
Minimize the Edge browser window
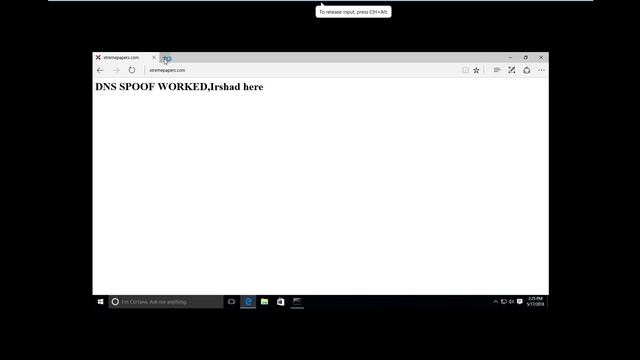(x=510, y=58)
